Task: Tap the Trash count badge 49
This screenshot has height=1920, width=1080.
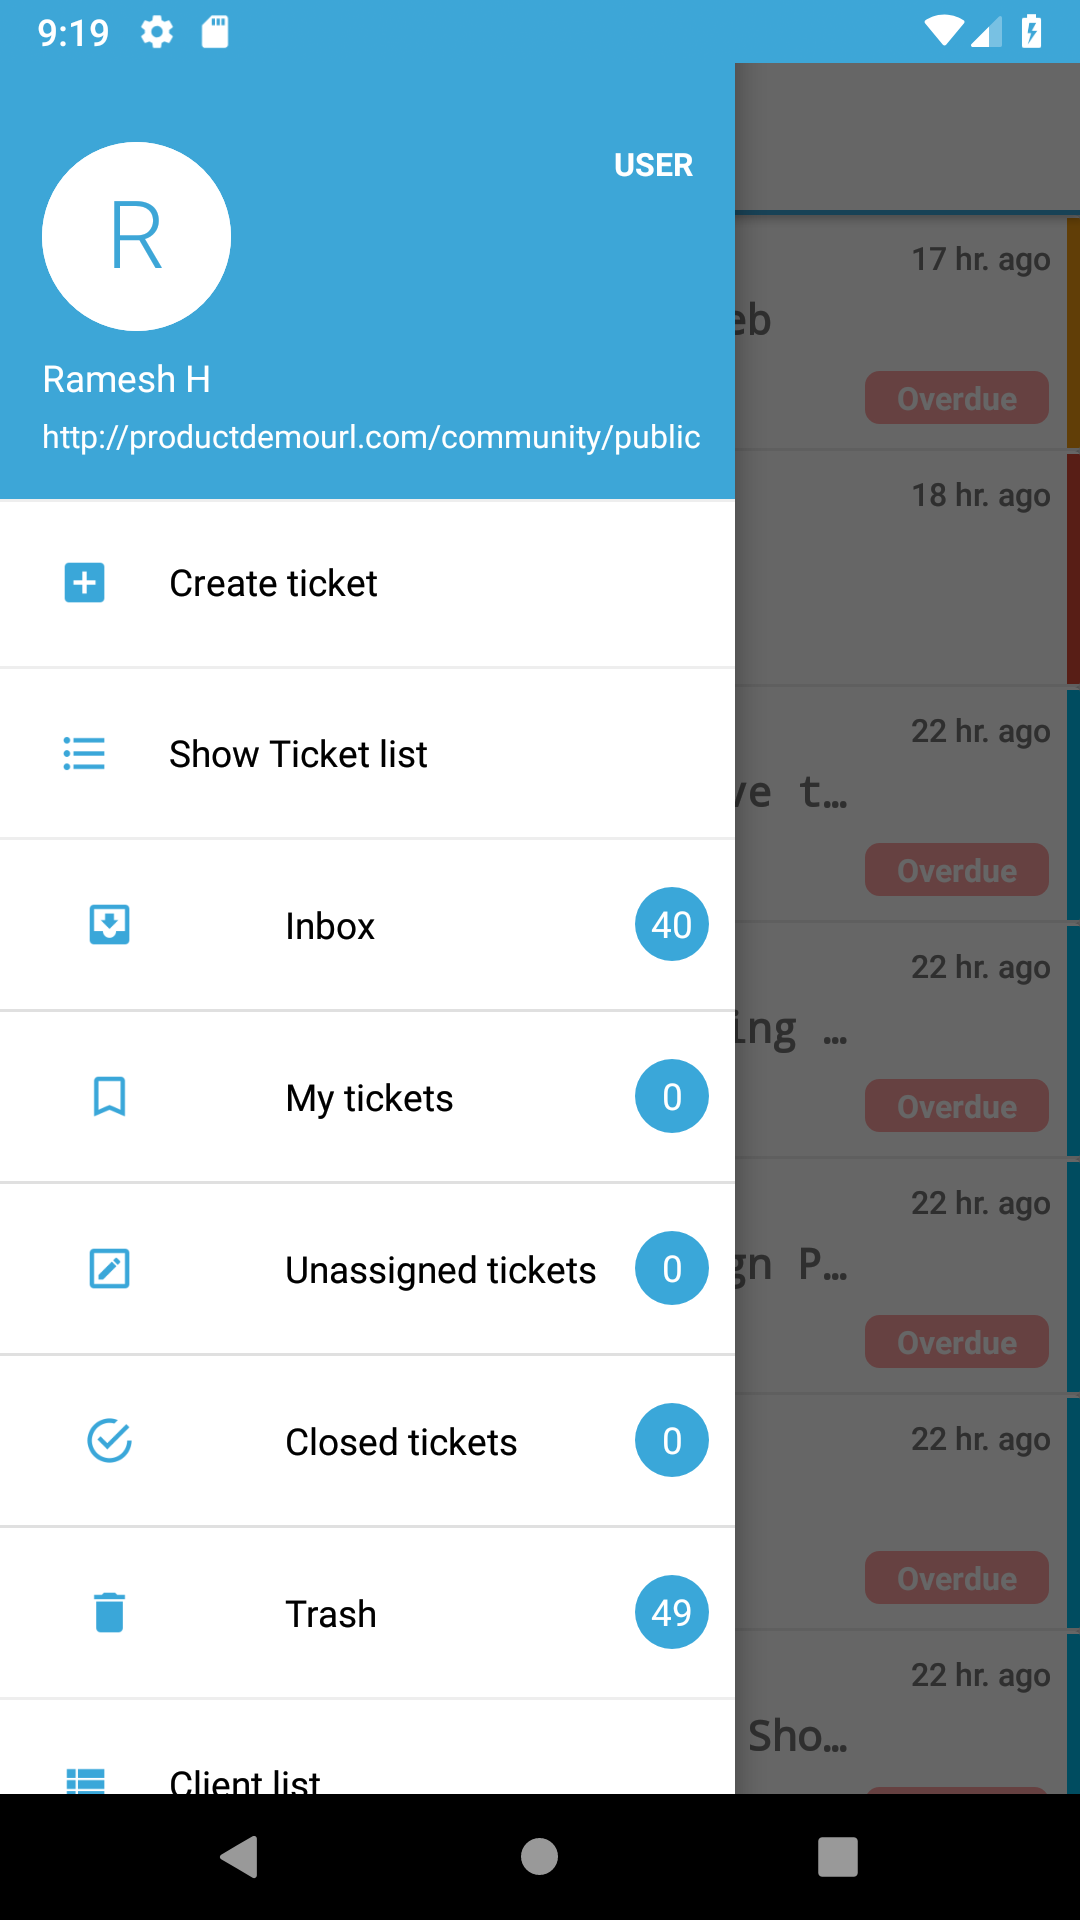Action: (x=672, y=1613)
